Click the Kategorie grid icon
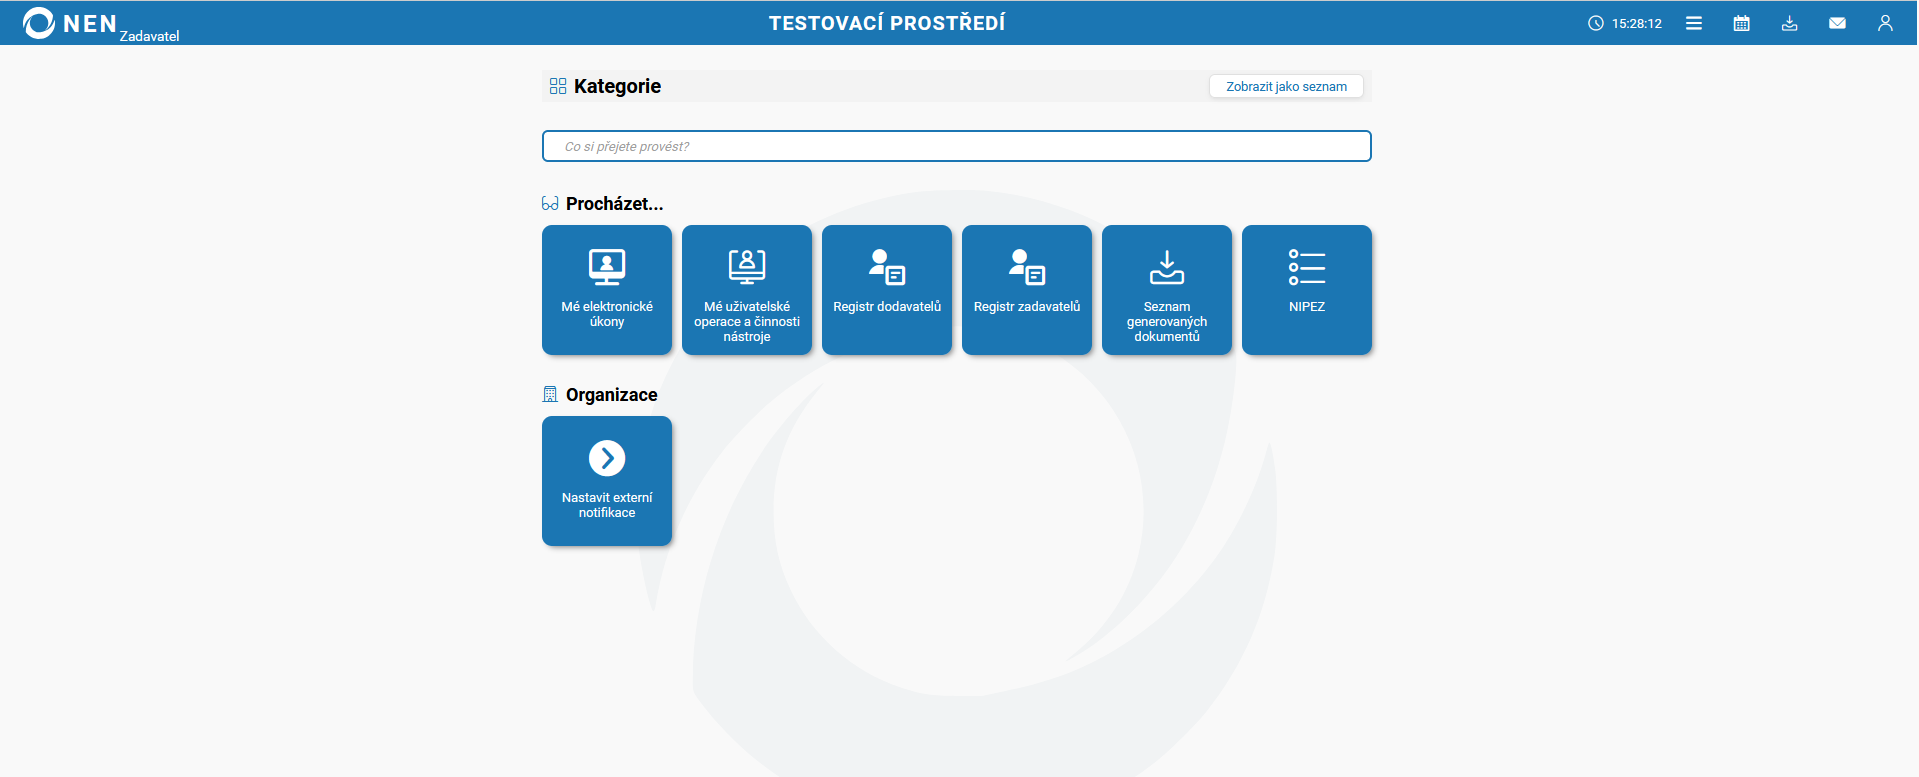This screenshot has width=1919, height=777. point(558,86)
